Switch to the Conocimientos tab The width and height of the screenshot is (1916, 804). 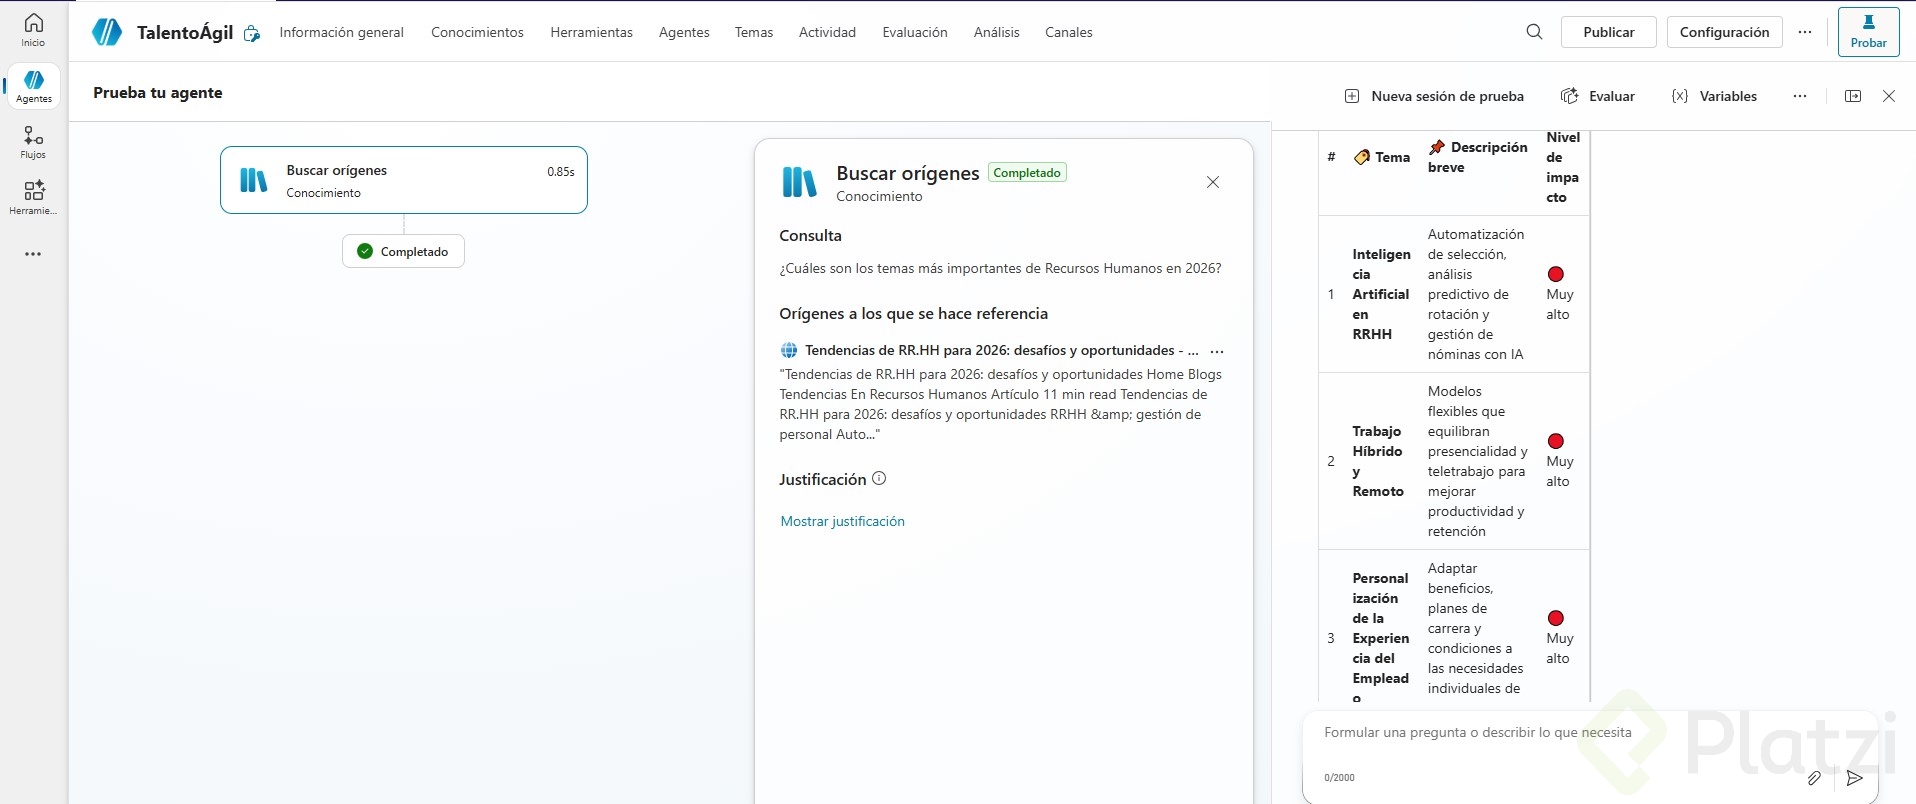click(477, 32)
